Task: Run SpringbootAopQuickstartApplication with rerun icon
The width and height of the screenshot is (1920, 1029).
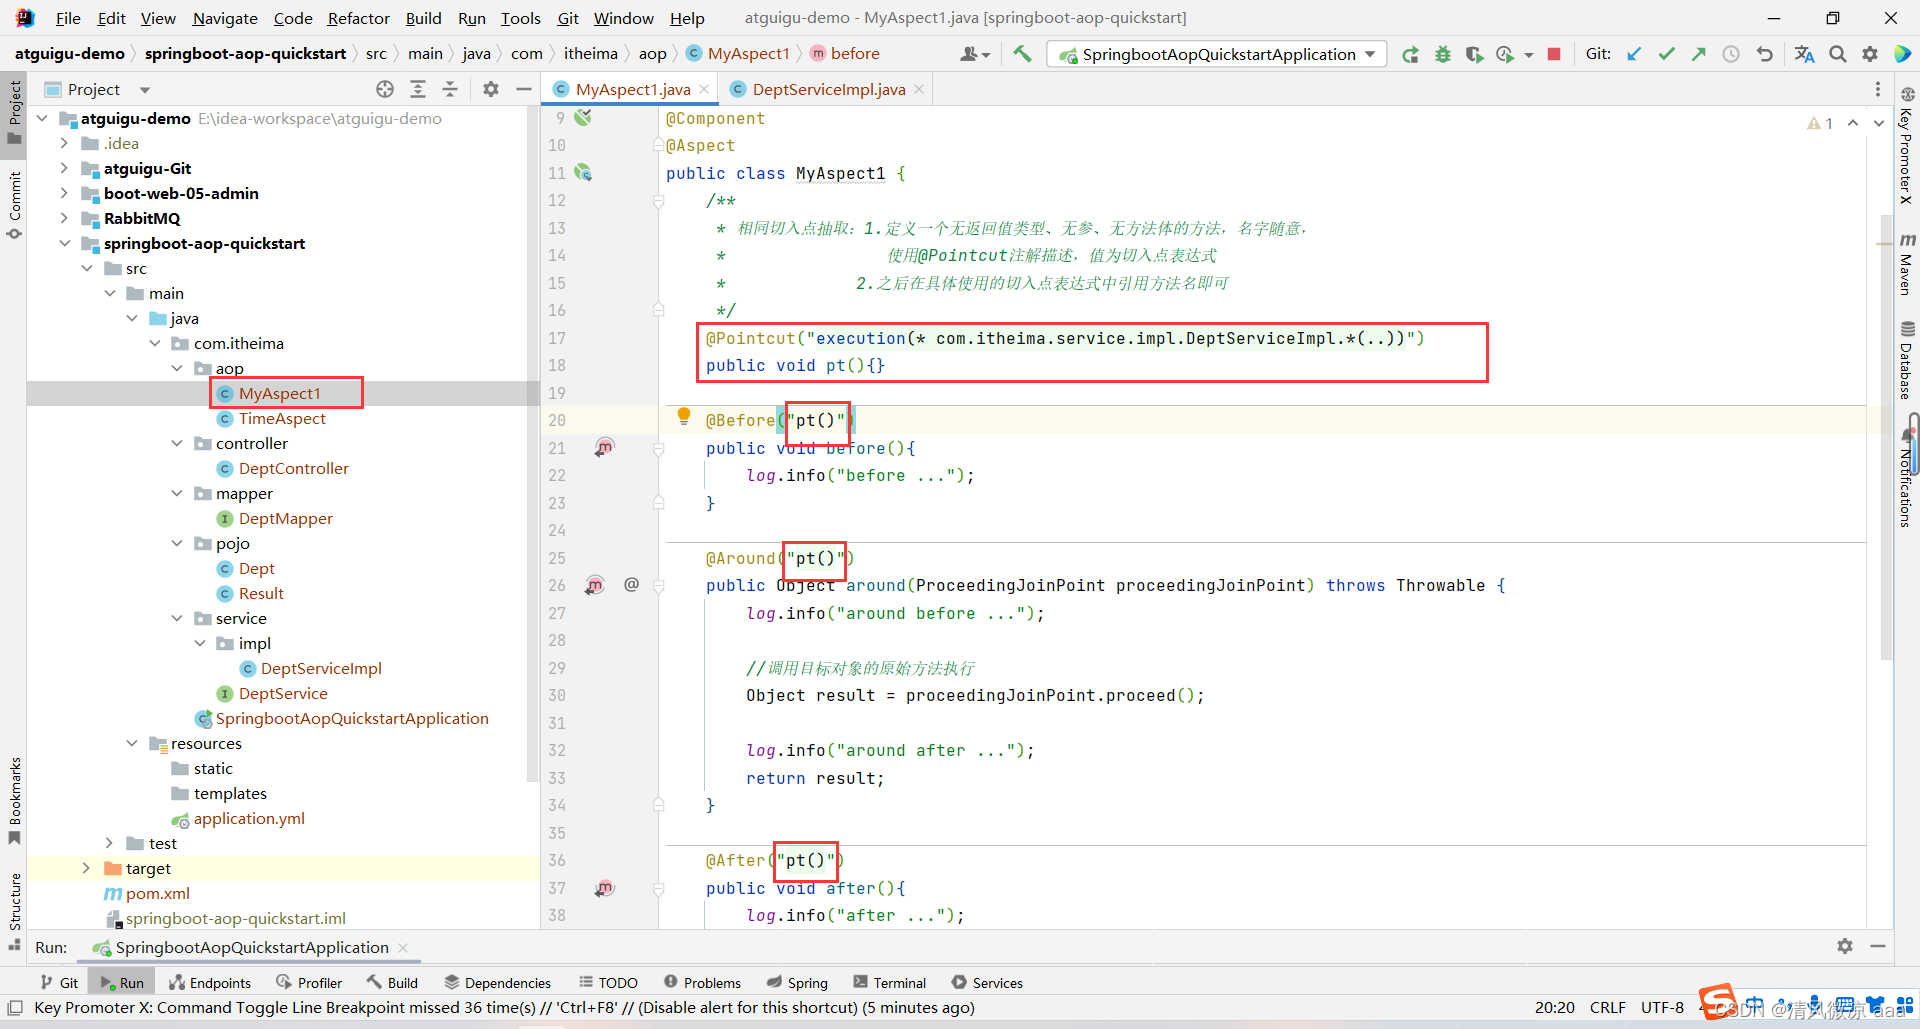Action: (x=1410, y=54)
